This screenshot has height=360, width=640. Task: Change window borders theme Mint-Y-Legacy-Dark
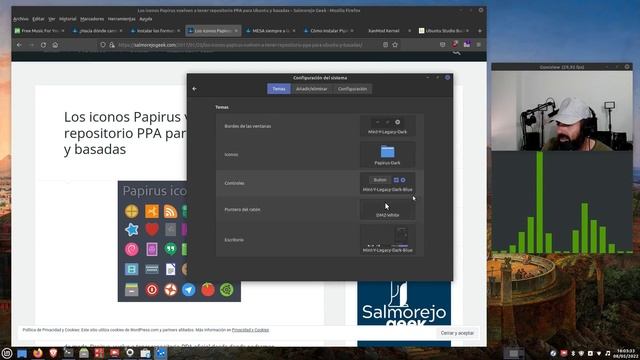point(387,126)
